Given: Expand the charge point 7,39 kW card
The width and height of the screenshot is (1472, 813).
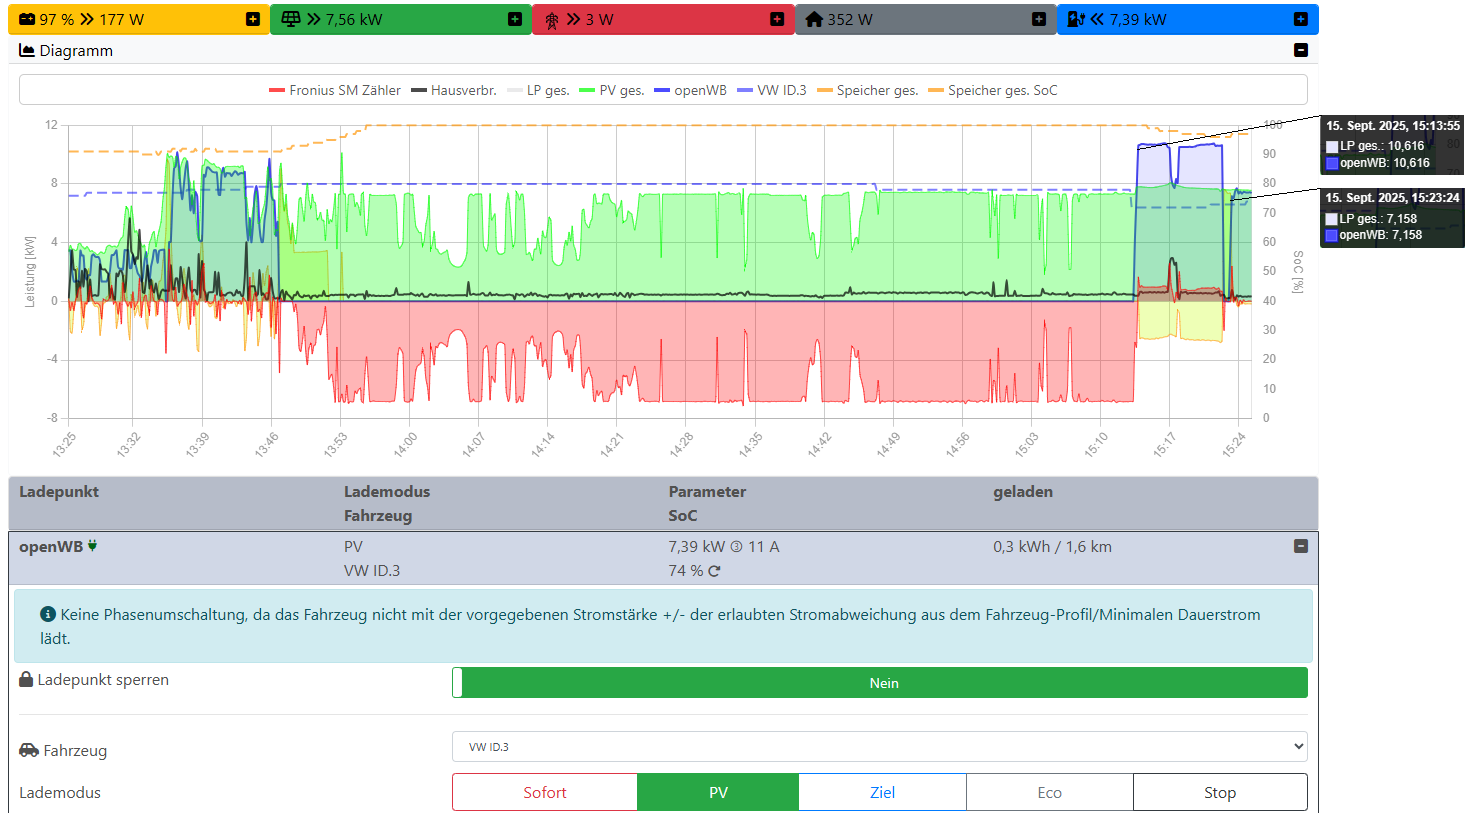Looking at the screenshot, I should [1301, 19].
